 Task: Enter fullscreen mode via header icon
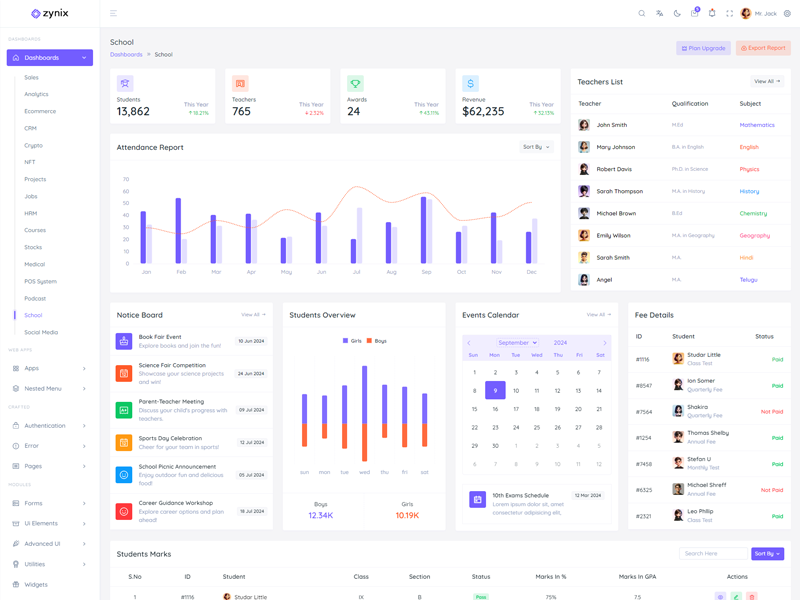[x=729, y=14]
